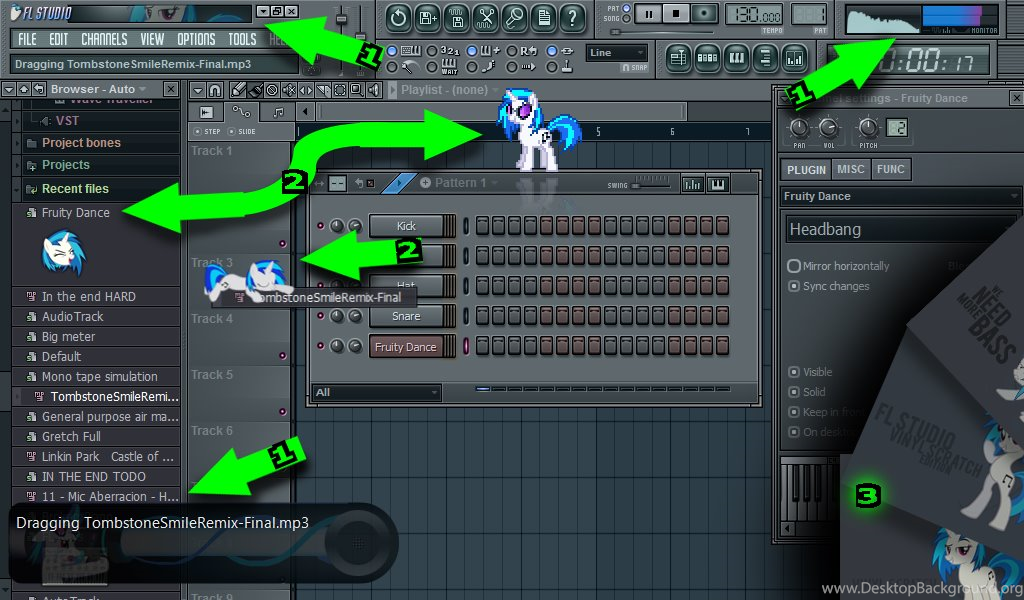Click the Kick channel button
Viewport: 1024px width, 600px height.
tap(406, 226)
